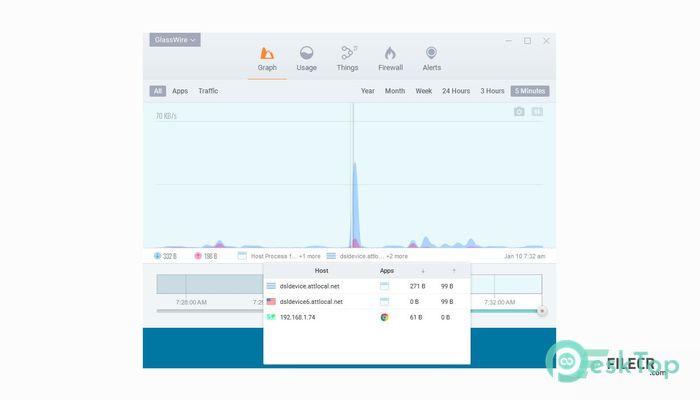Click the traffic spike on the graph
The image size is (700, 400).
tap(355, 203)
